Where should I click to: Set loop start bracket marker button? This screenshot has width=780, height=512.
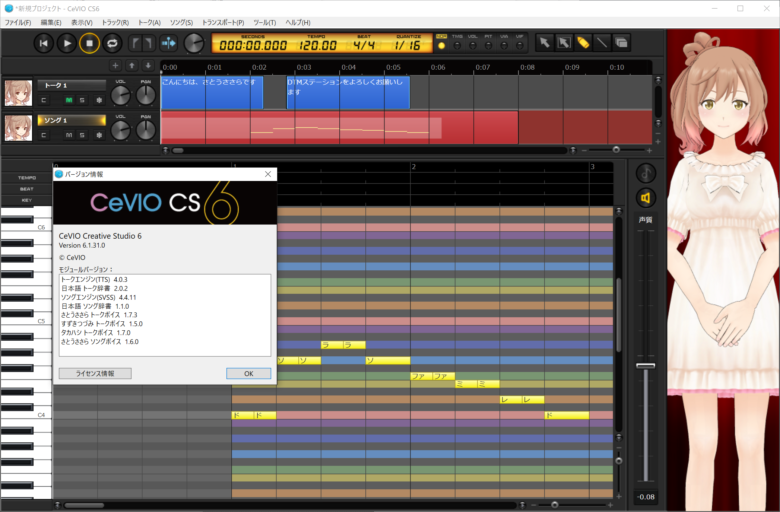(135, 43)
